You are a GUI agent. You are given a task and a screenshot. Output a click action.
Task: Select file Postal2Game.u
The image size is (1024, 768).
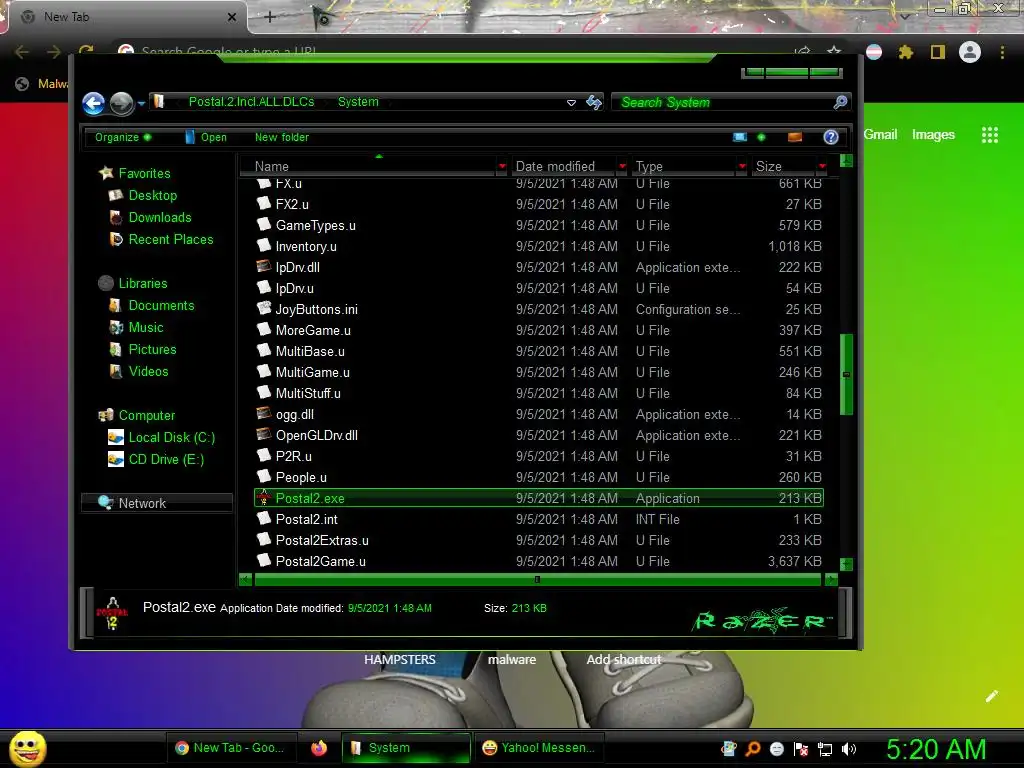321,561
